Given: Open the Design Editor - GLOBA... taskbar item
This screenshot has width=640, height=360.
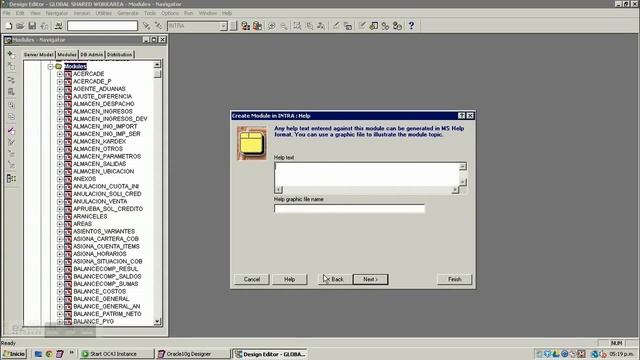Looking at the screenshot, I should click(x=270, y=354).
